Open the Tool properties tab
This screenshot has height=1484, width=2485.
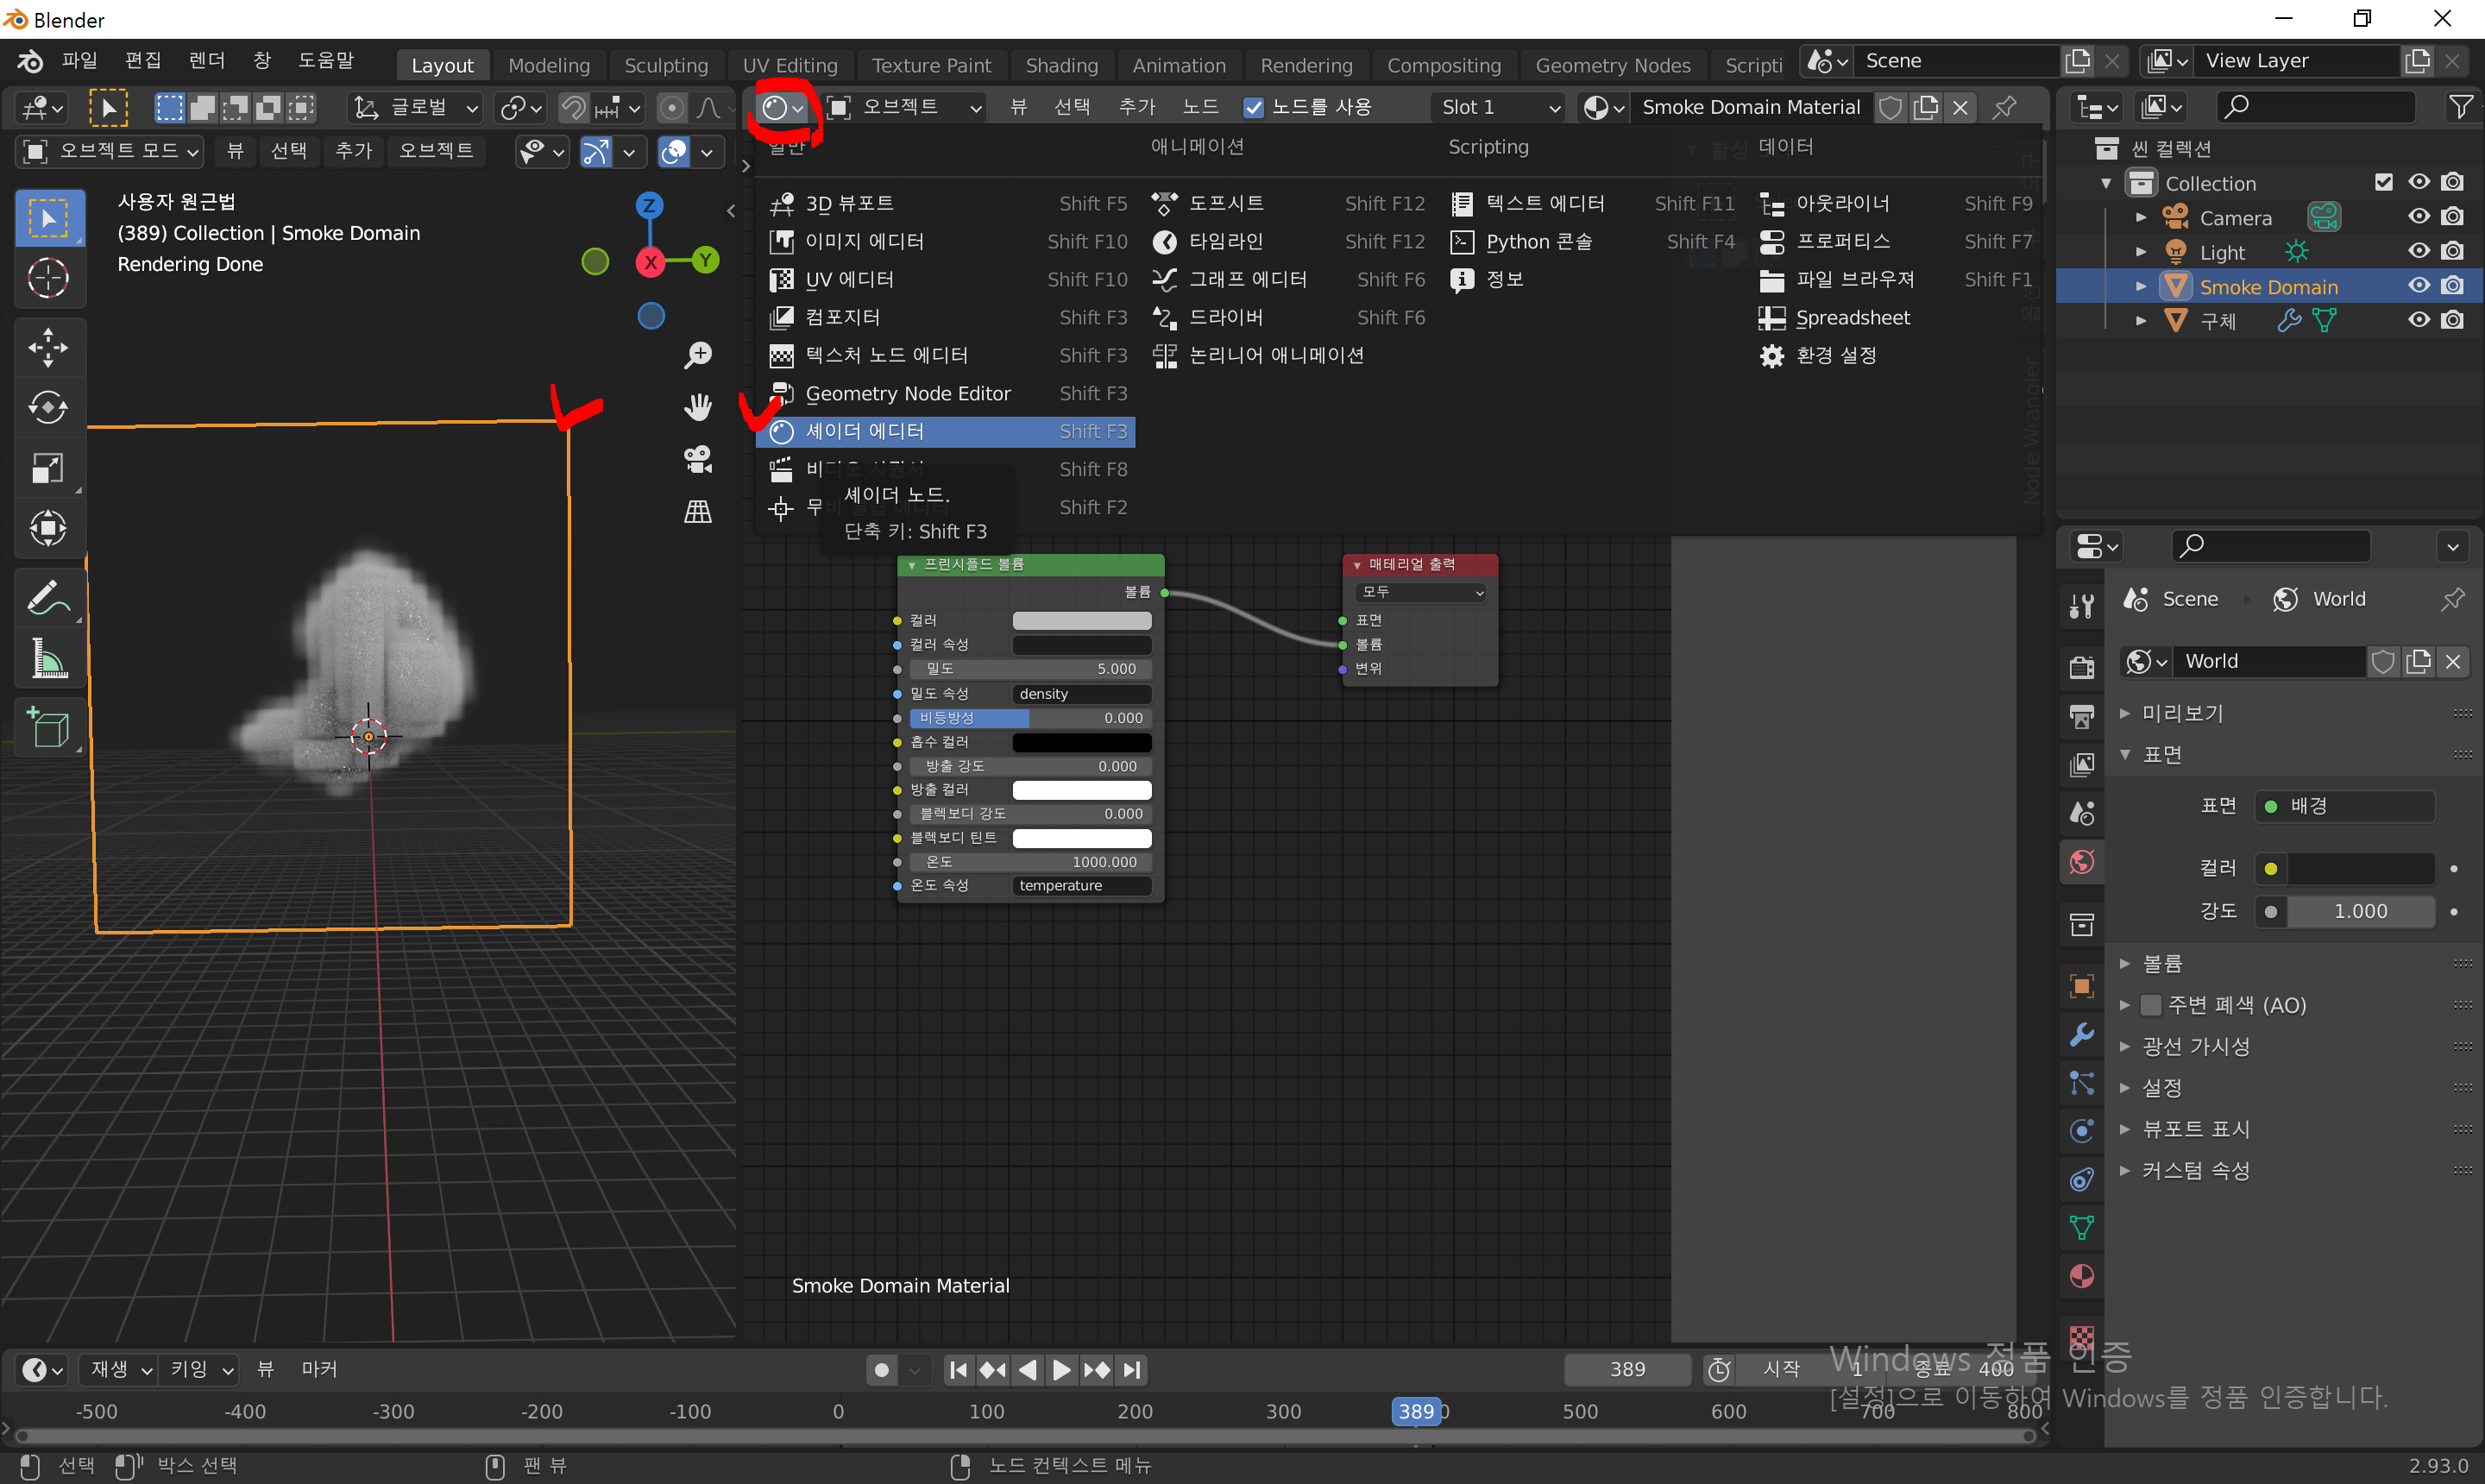[x=2082, y=604]
